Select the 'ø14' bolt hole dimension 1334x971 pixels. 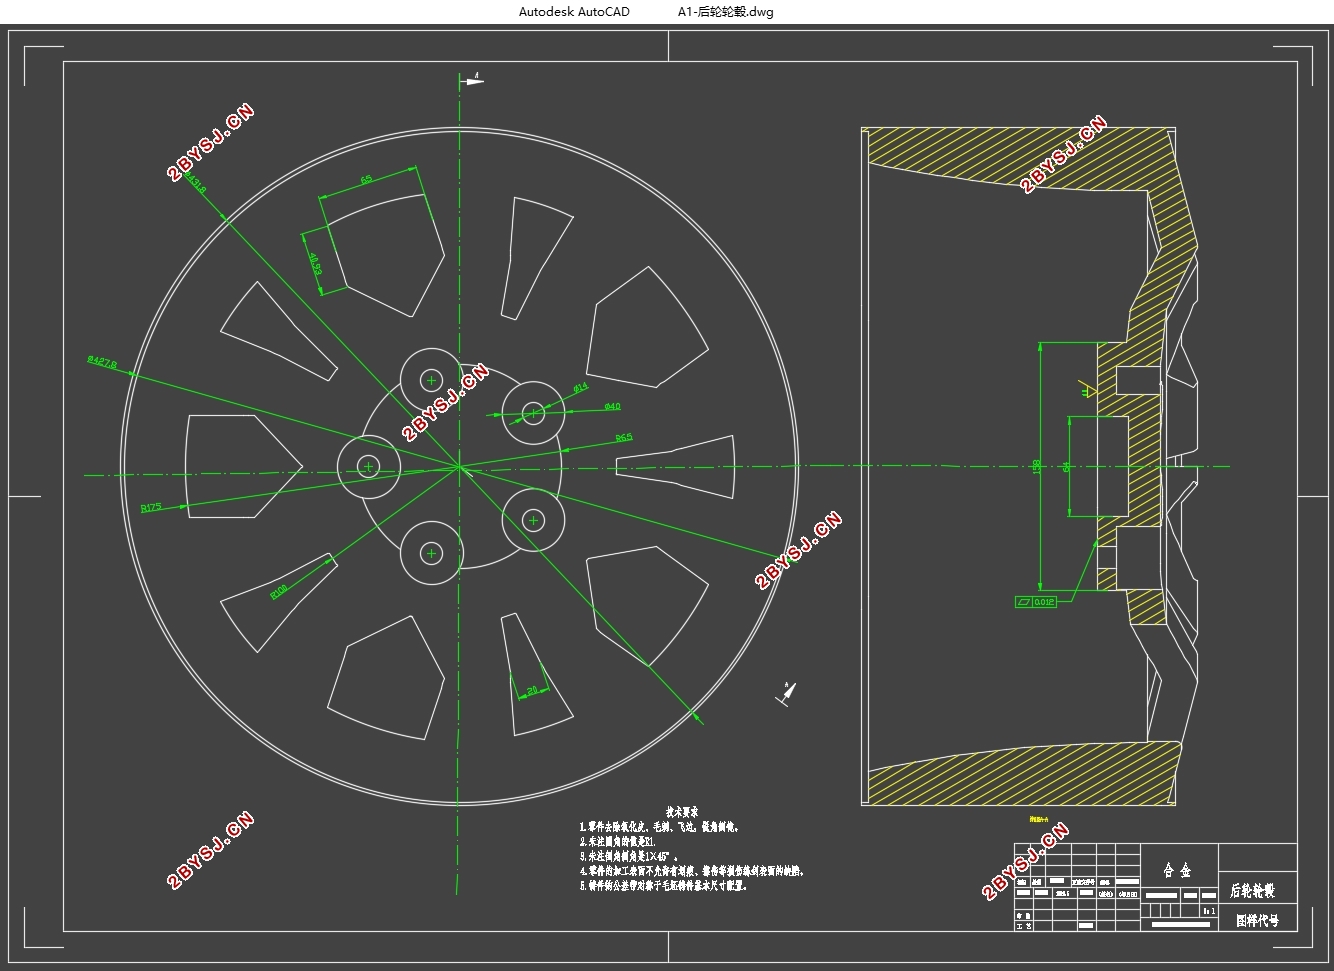click(x=581, y=387)
